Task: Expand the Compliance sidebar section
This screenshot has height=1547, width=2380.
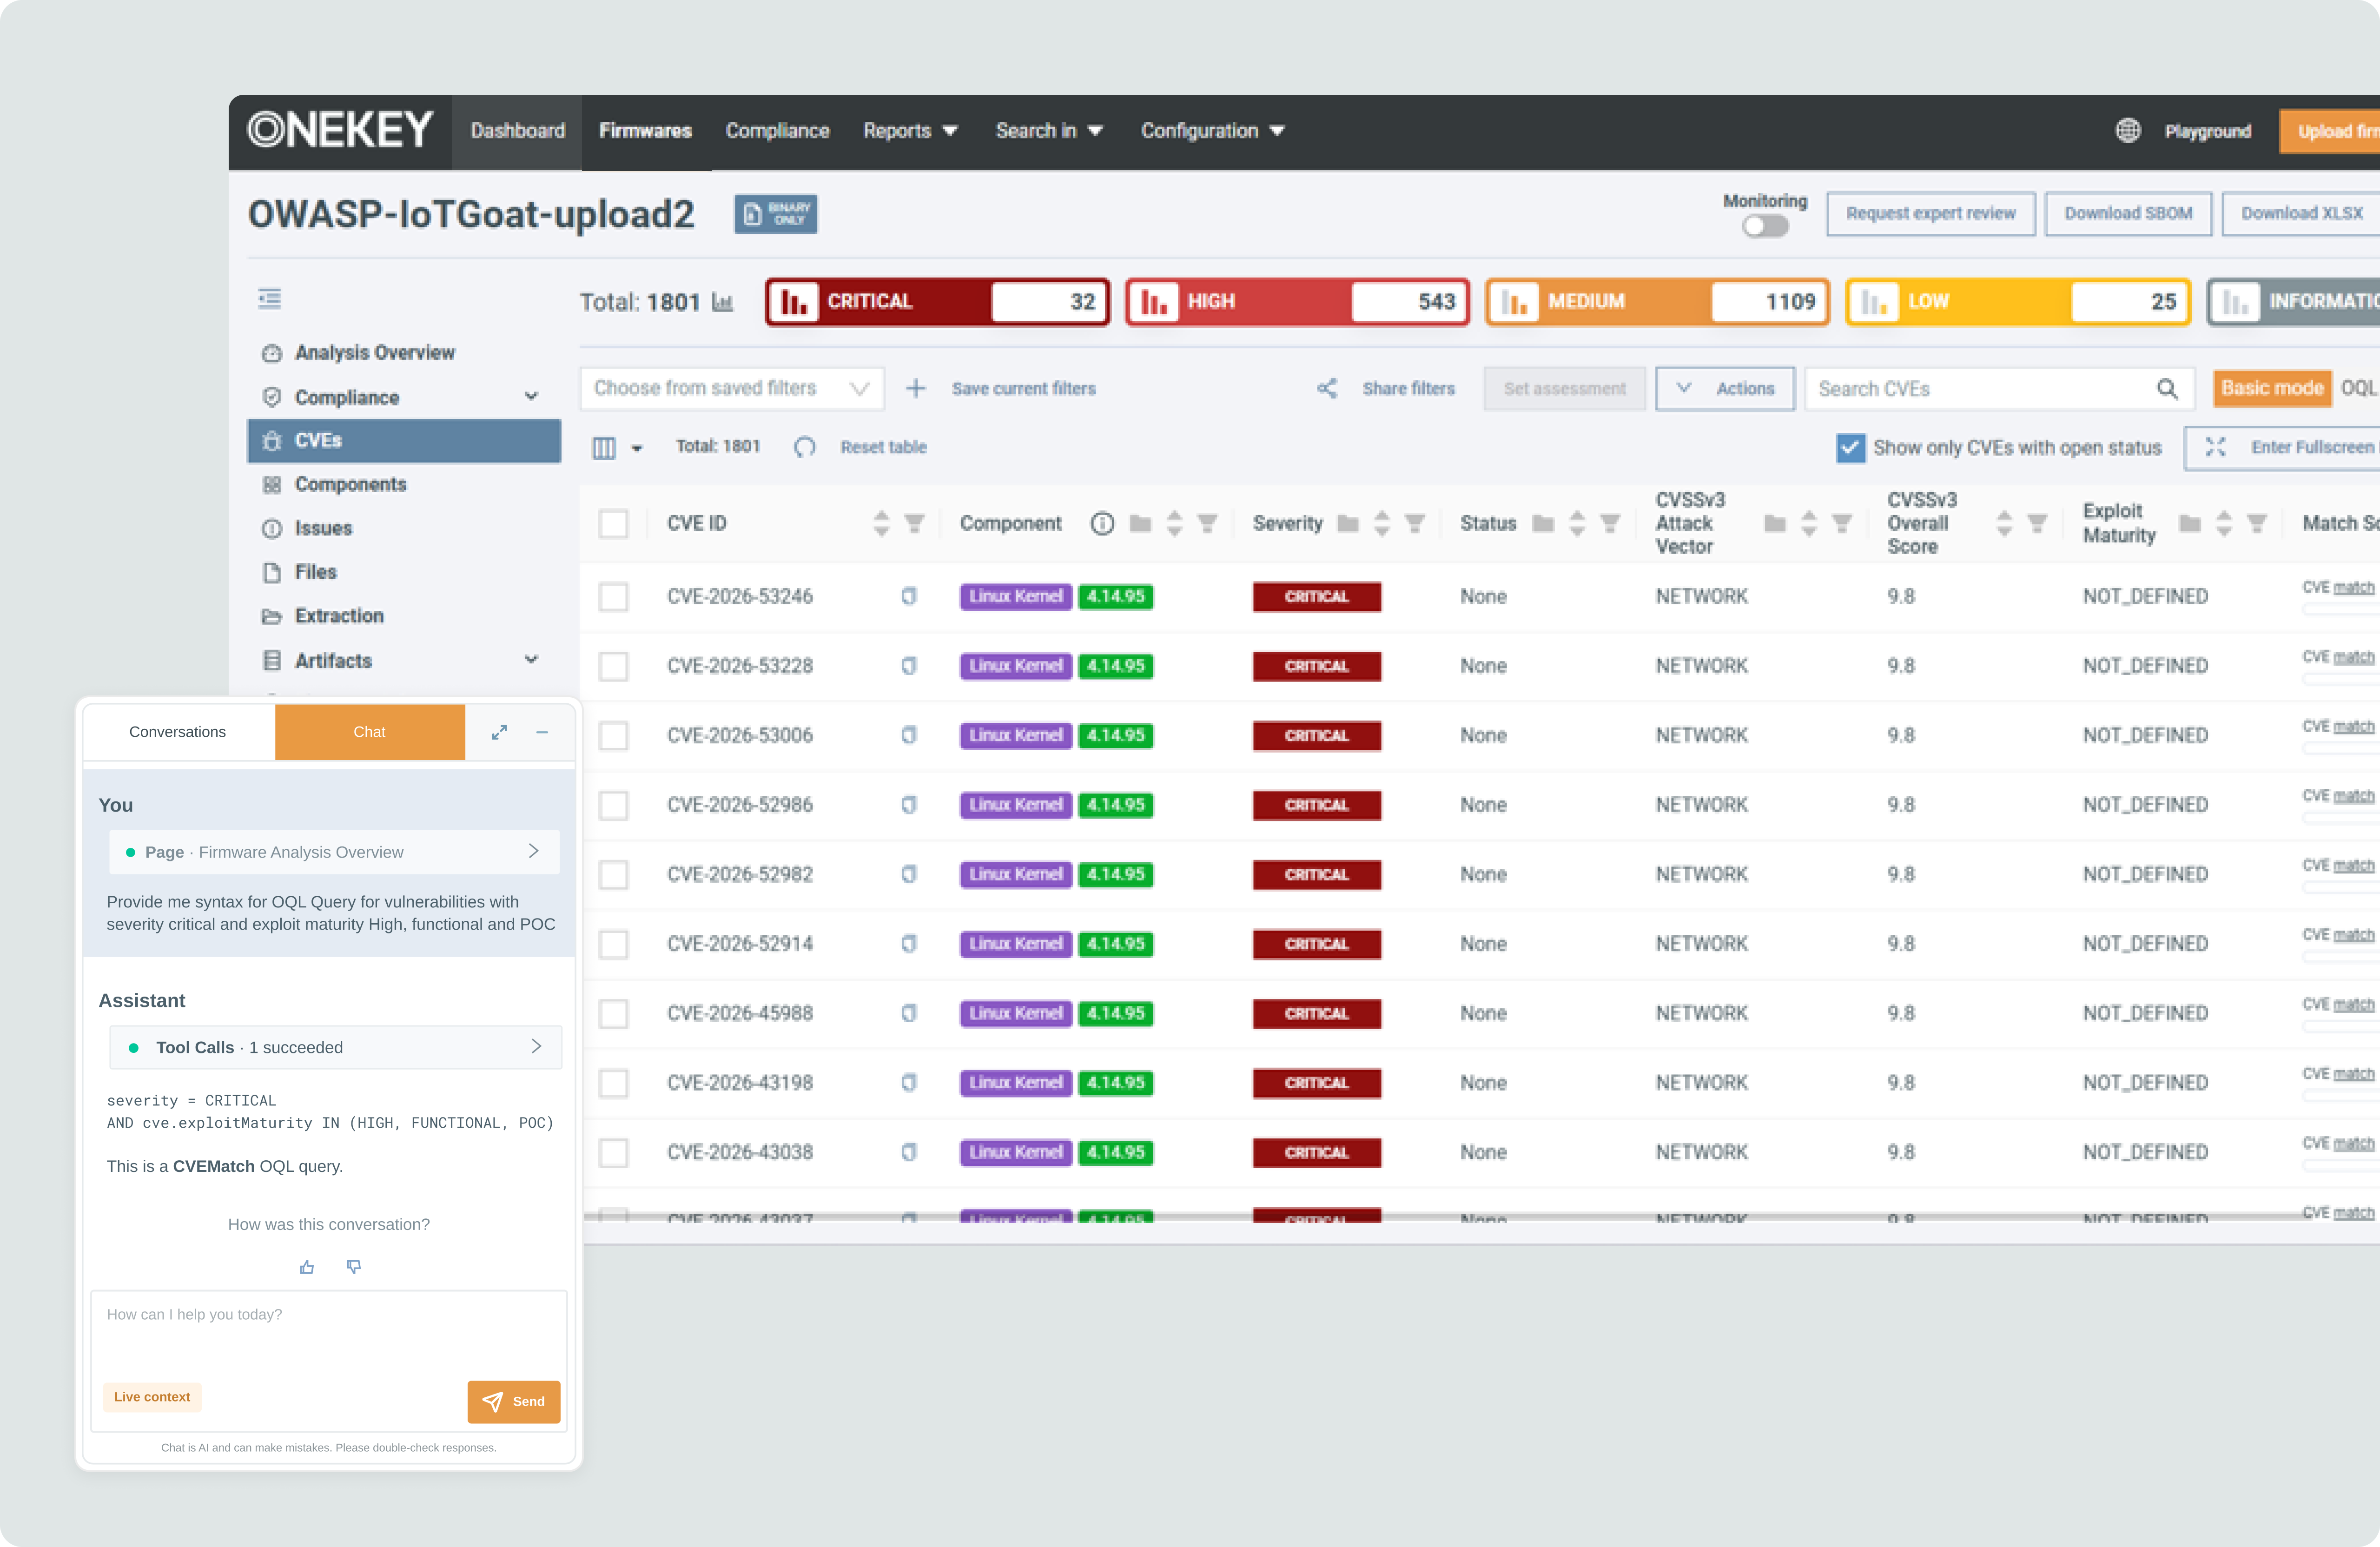Action: [x=530, y=396]
